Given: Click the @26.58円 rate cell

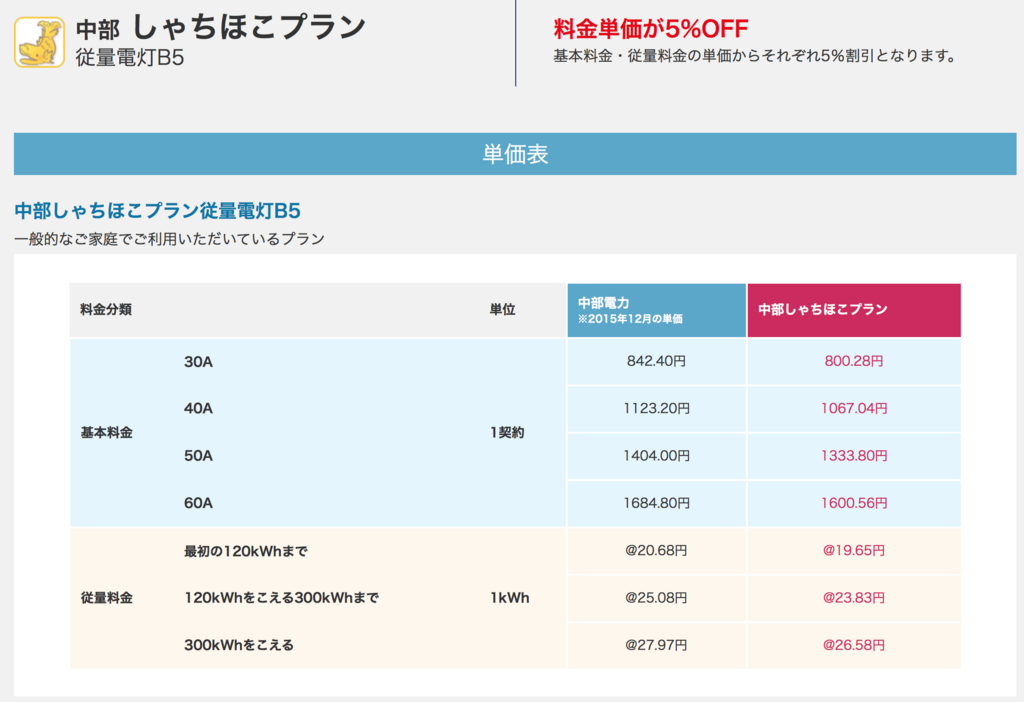Looking at the screenshot, I should pyautogui.click(x=854, y=645).
